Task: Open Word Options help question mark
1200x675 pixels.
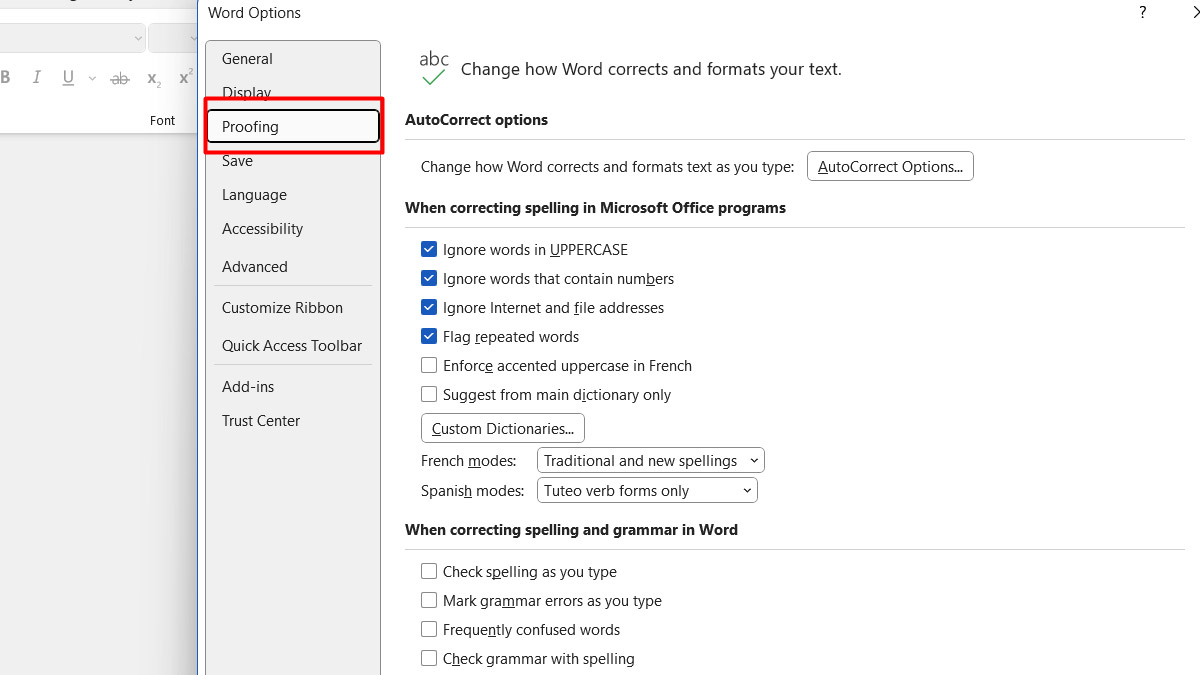Action: [1142, 13]
